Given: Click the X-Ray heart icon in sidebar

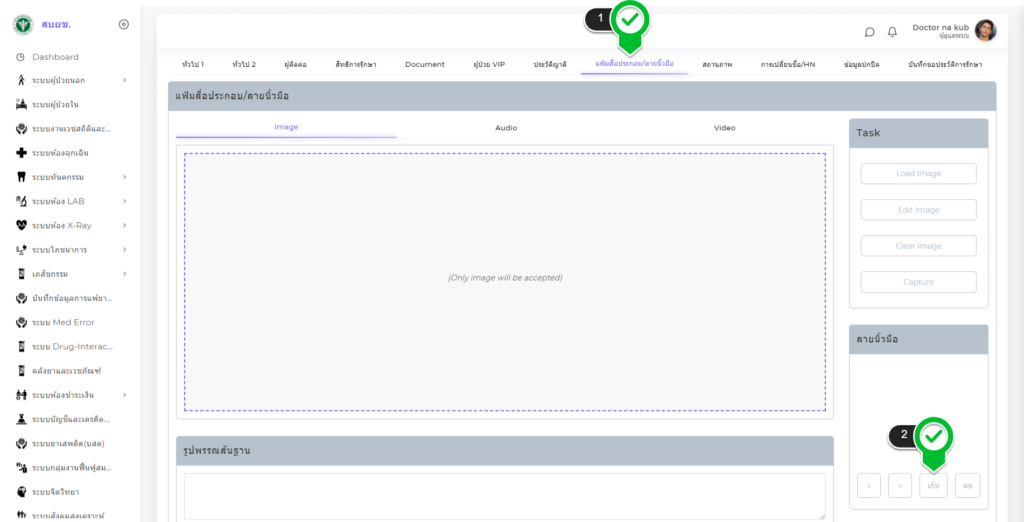Looking at the screenshot, I should point(21,225).
